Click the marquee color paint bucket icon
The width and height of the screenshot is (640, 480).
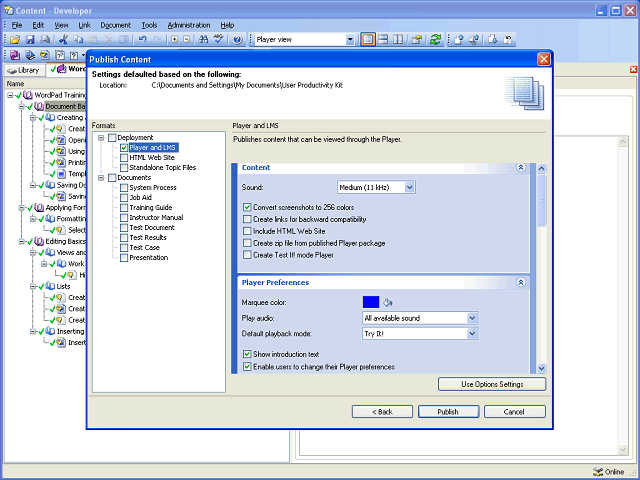click(388, 302)
